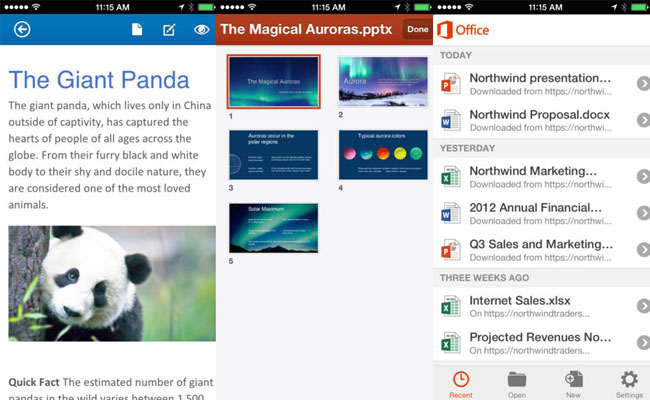
Task: Tap The Giant Panda heading
Action: [99, 80]
